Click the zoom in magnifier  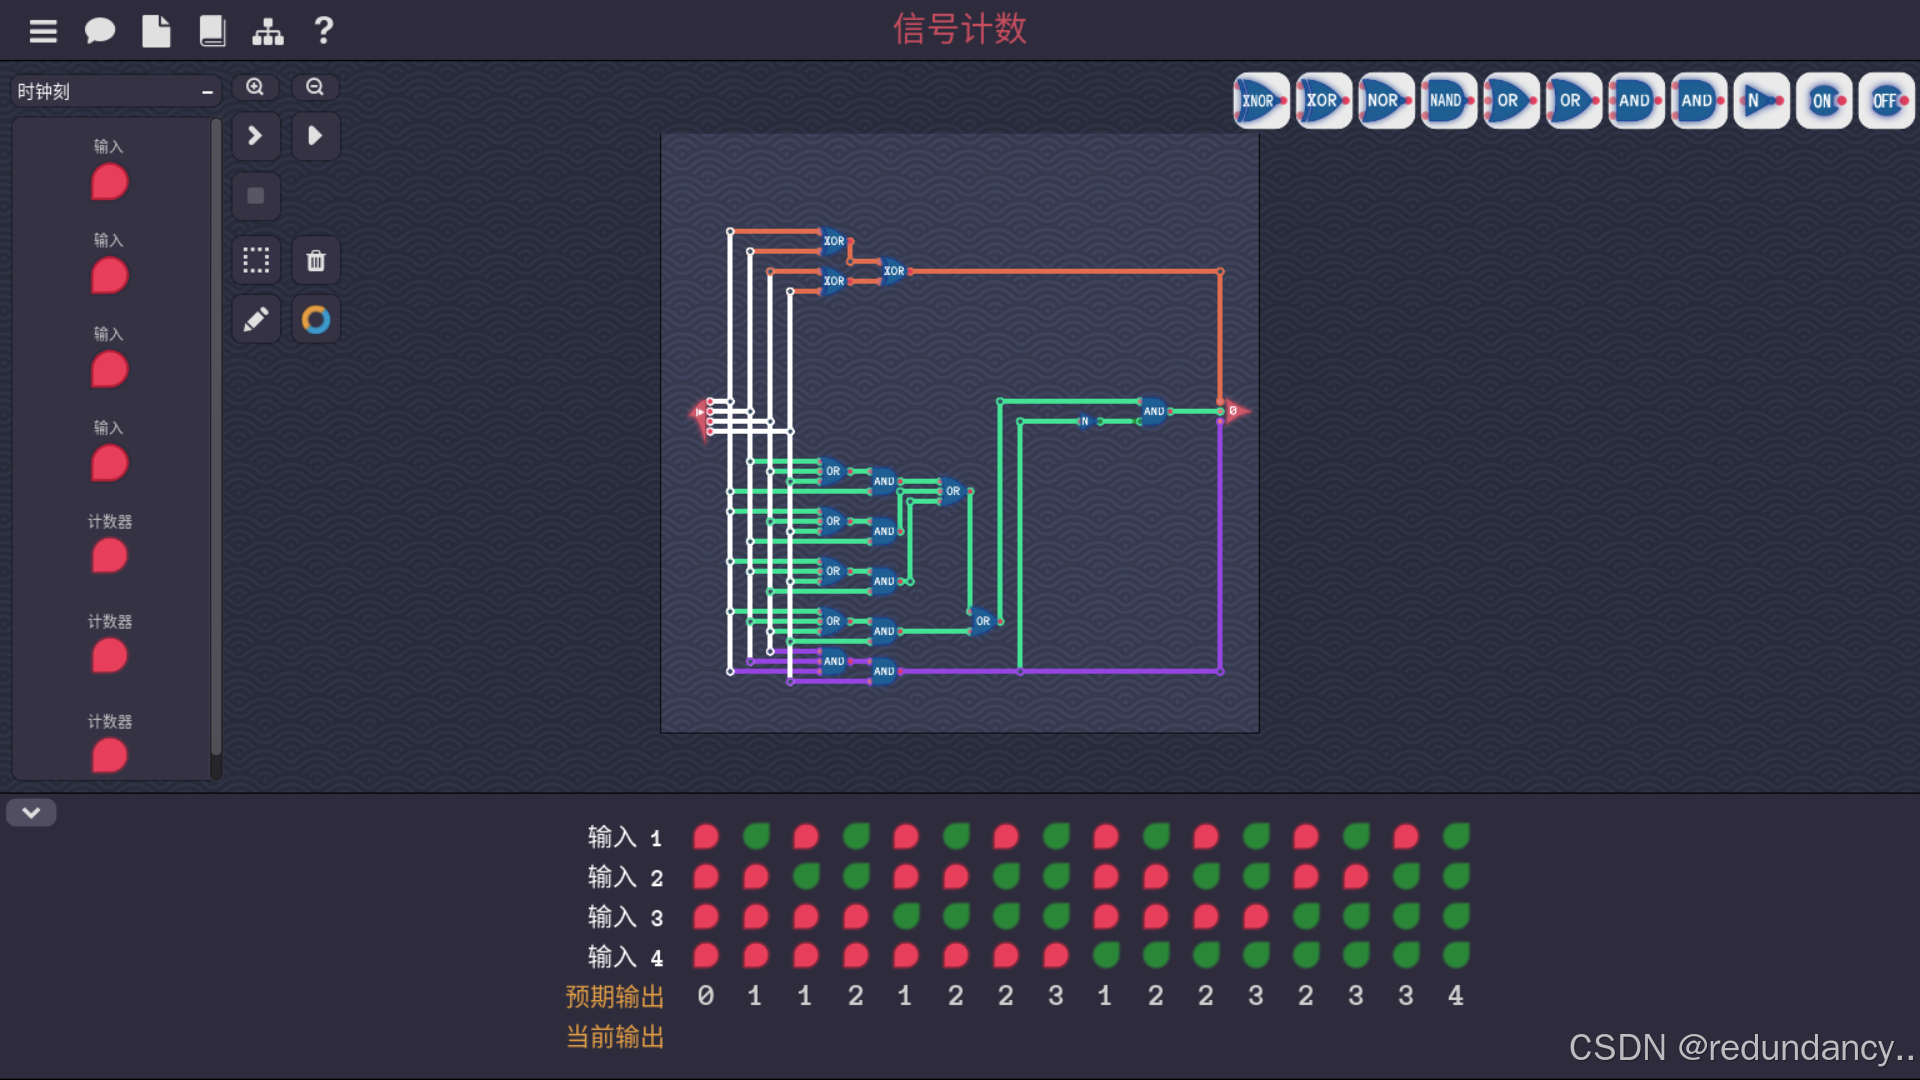click(255, 87)
